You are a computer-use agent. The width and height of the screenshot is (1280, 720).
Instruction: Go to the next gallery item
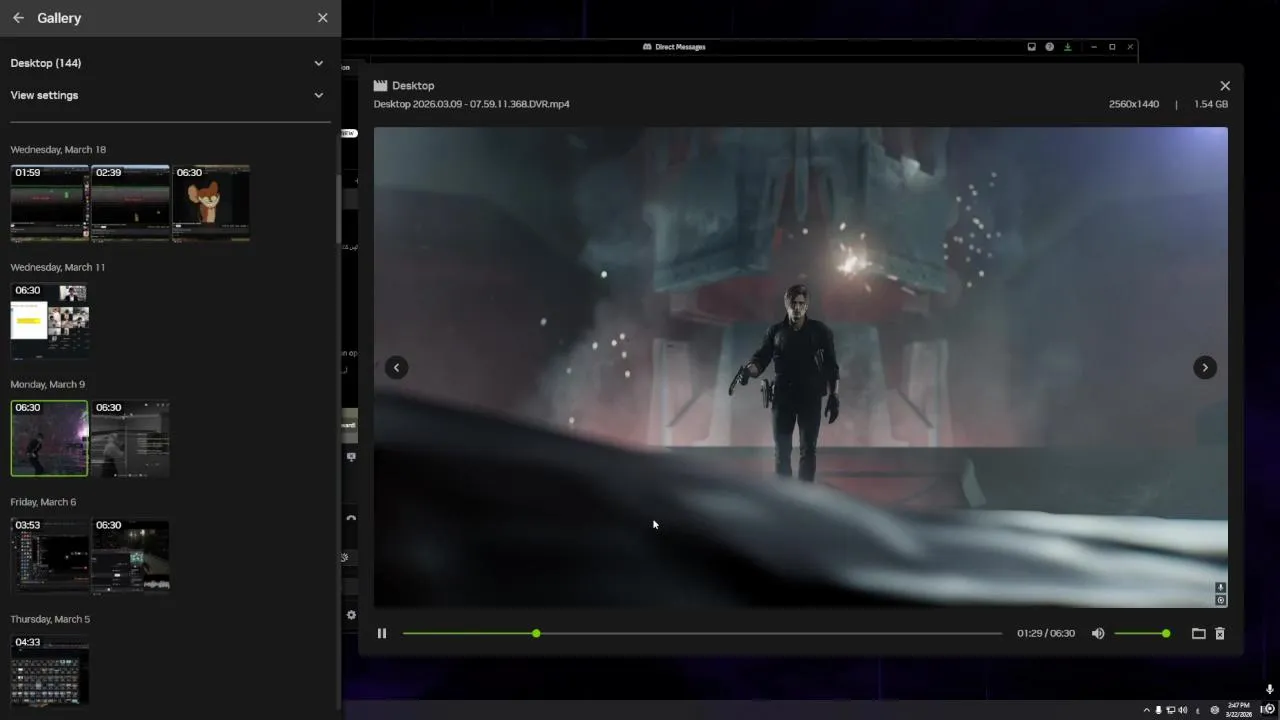[x=1205, y=367]
